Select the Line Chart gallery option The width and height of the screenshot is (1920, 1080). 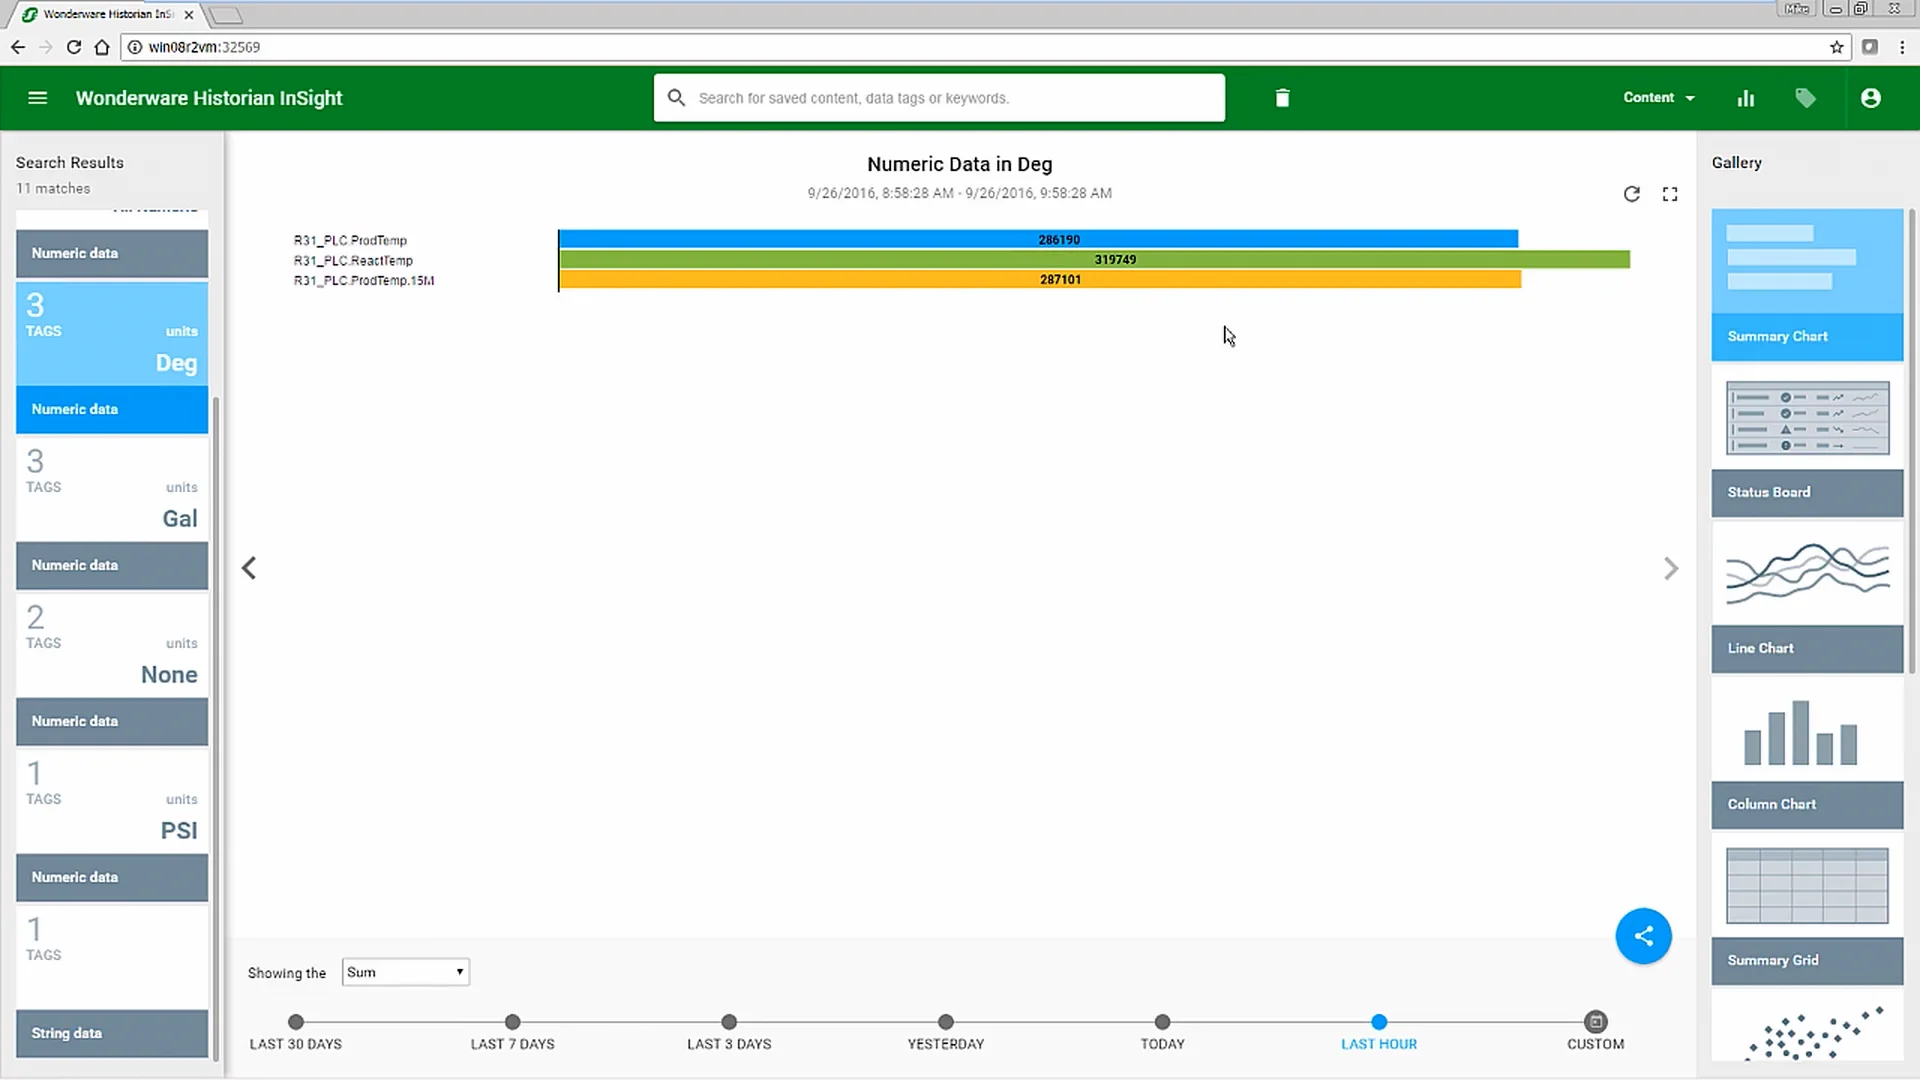(x=1806, y=598)
